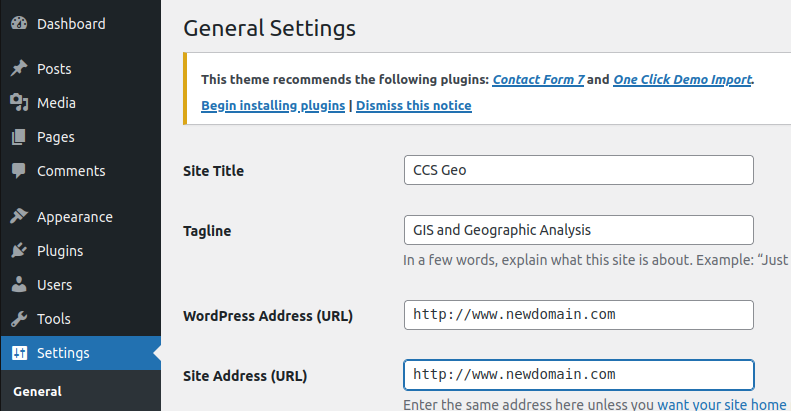Click the Media camera-and-music icon

coord(19,103)
